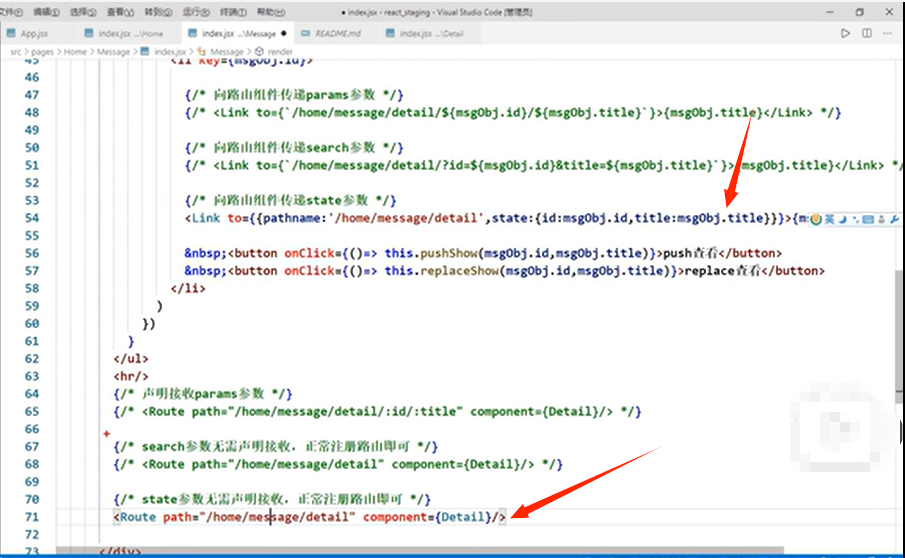This screenshot has height=558, width=905.
Task: Click the 'push查看' button text on line 56
Action: point(690,253)
